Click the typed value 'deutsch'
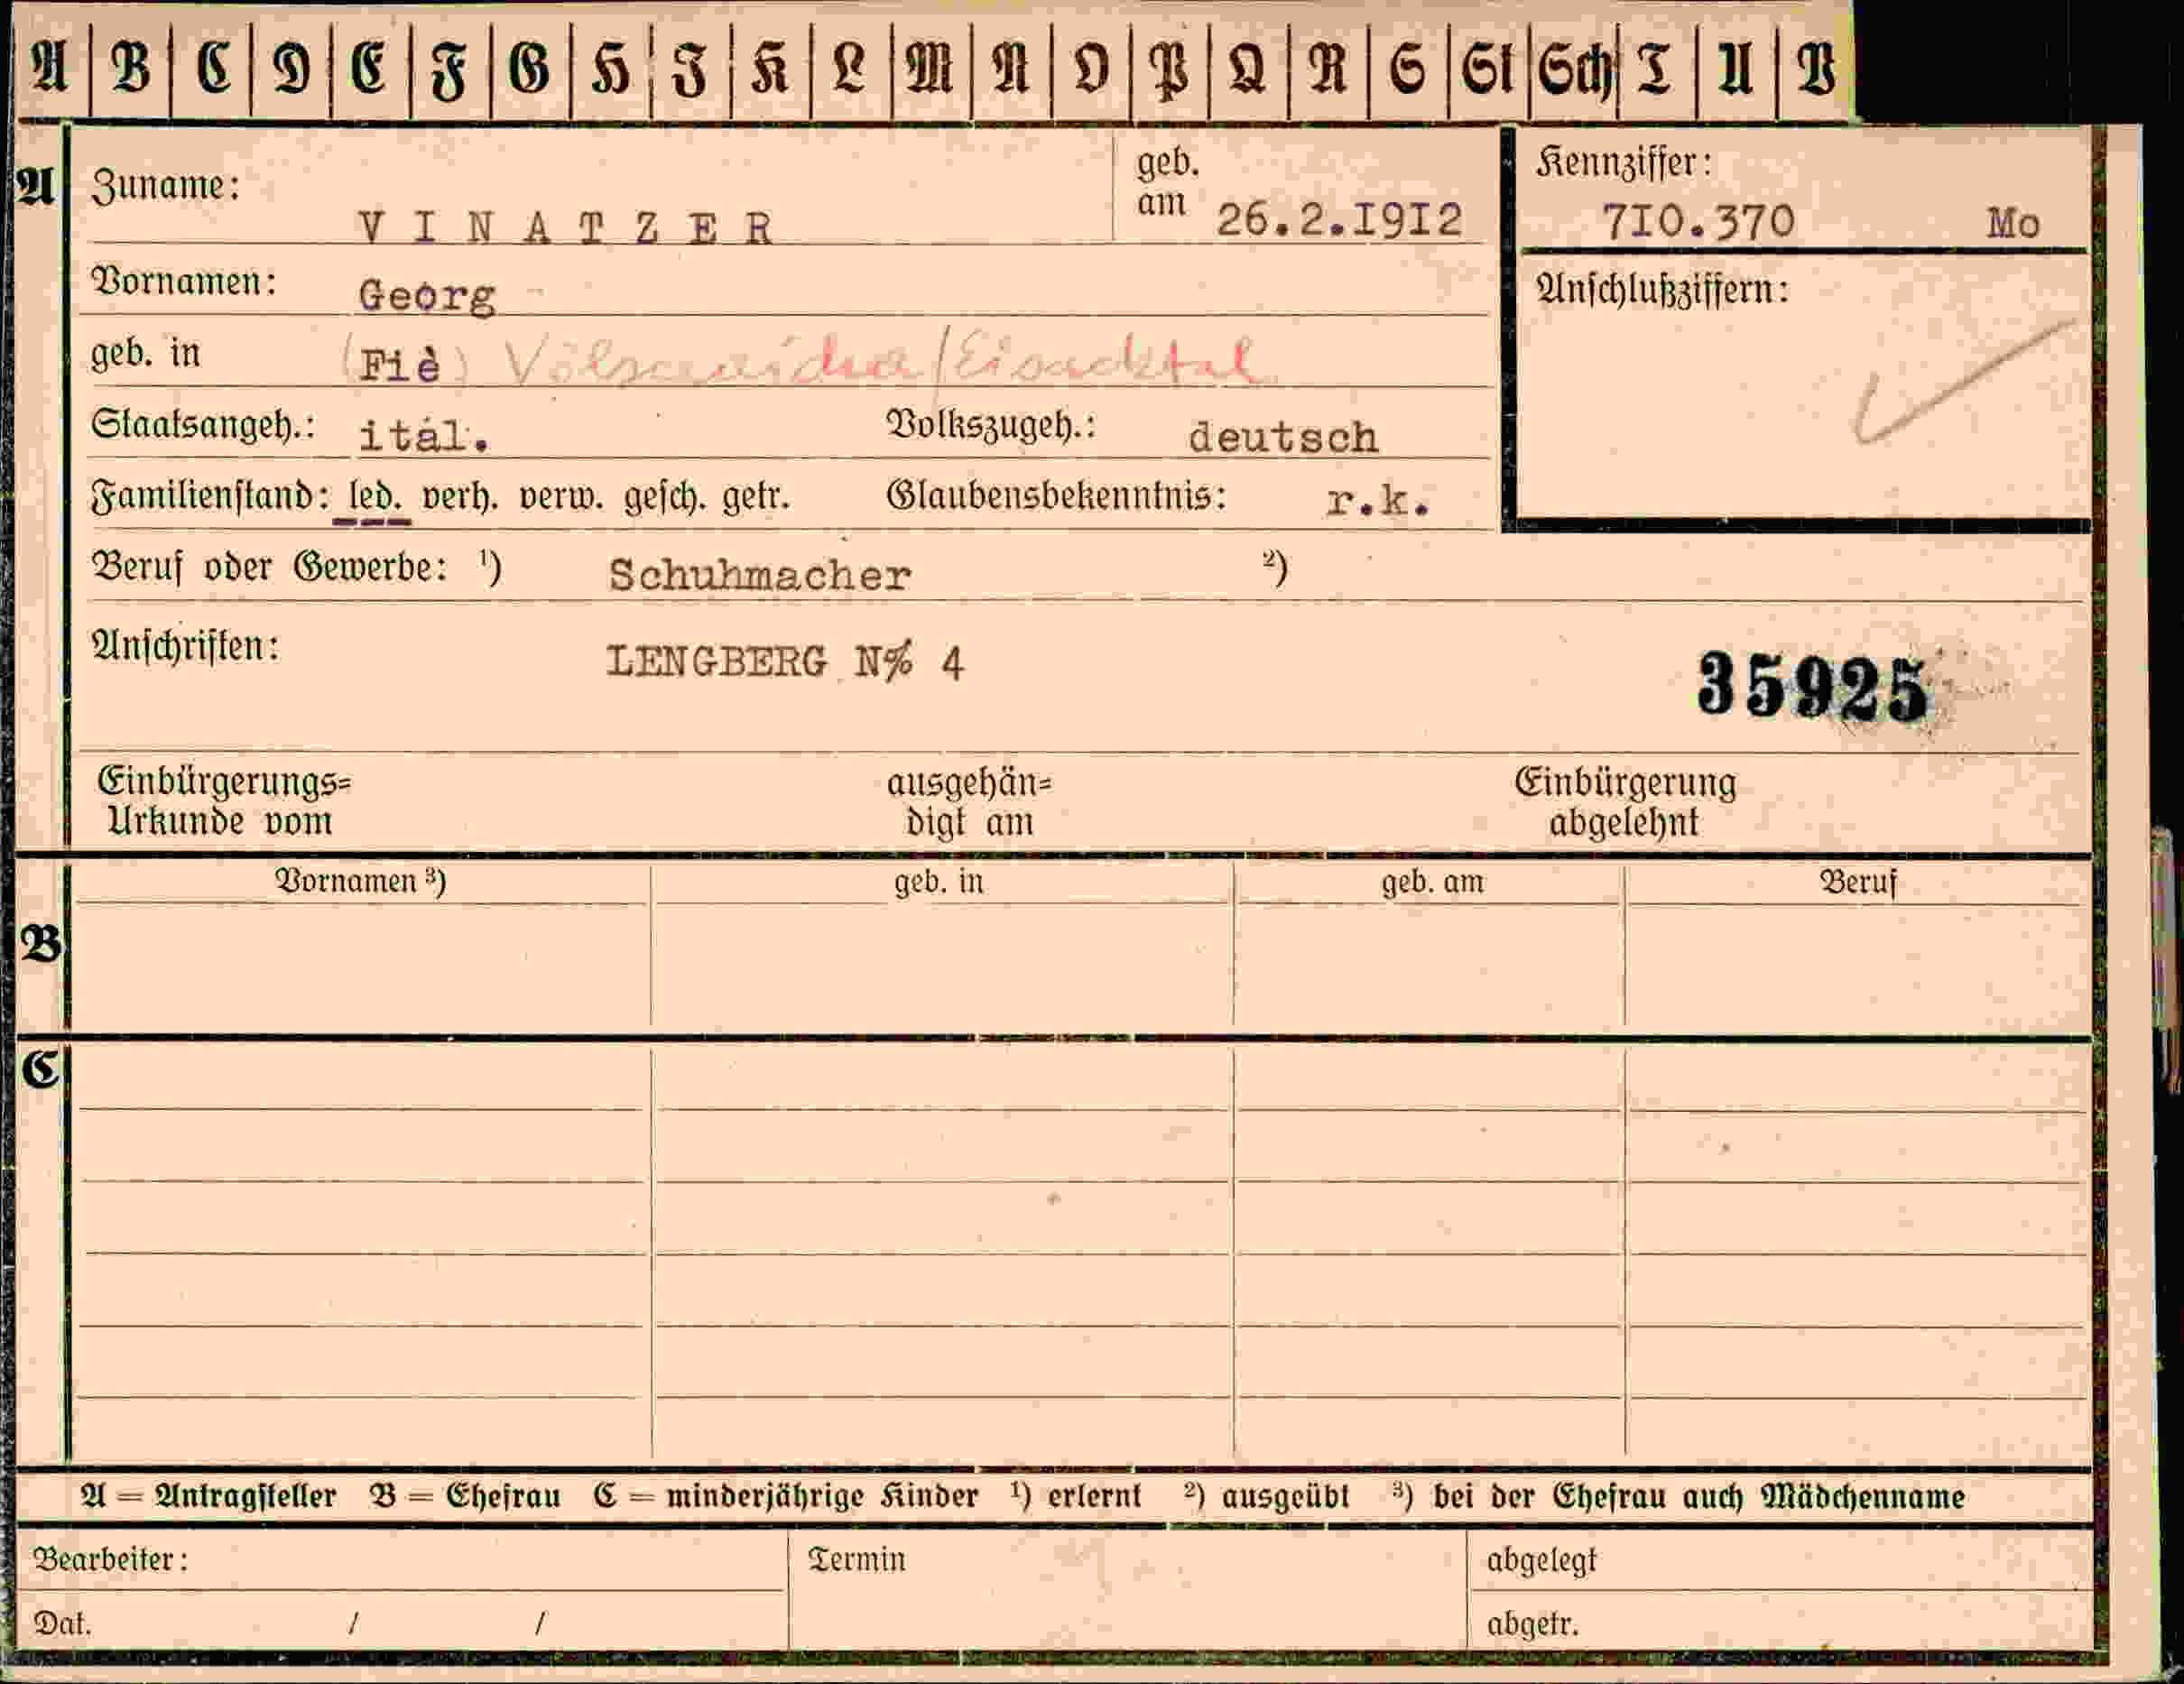The height and width of the screenshot is (1684, 2184). point(1283,438)
